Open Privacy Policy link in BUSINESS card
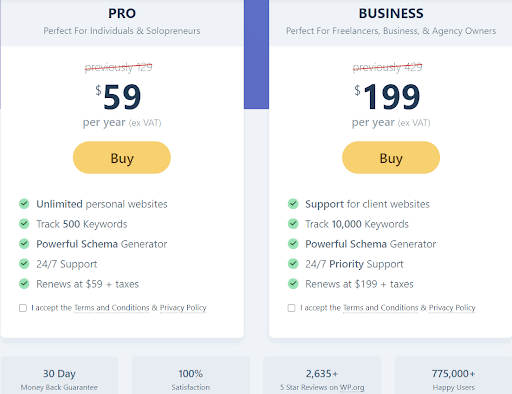Image resolution: width=512 pixels, height=394 pixels. (452, 307)
